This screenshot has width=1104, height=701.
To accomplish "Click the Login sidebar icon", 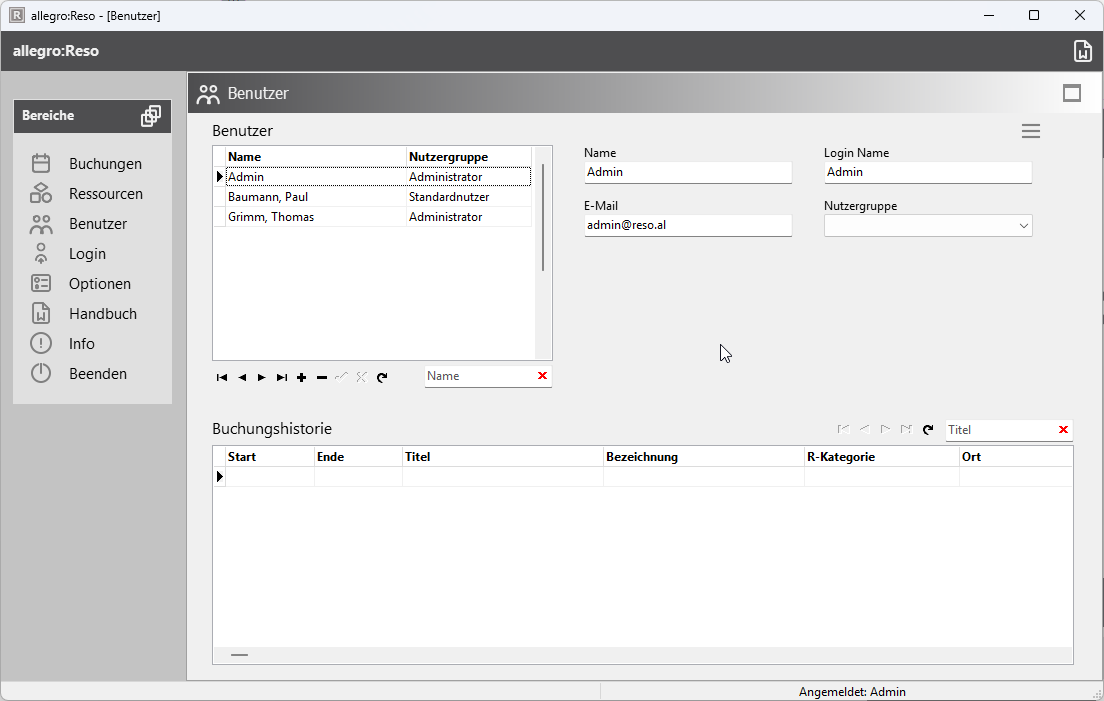I will (41, 254).
